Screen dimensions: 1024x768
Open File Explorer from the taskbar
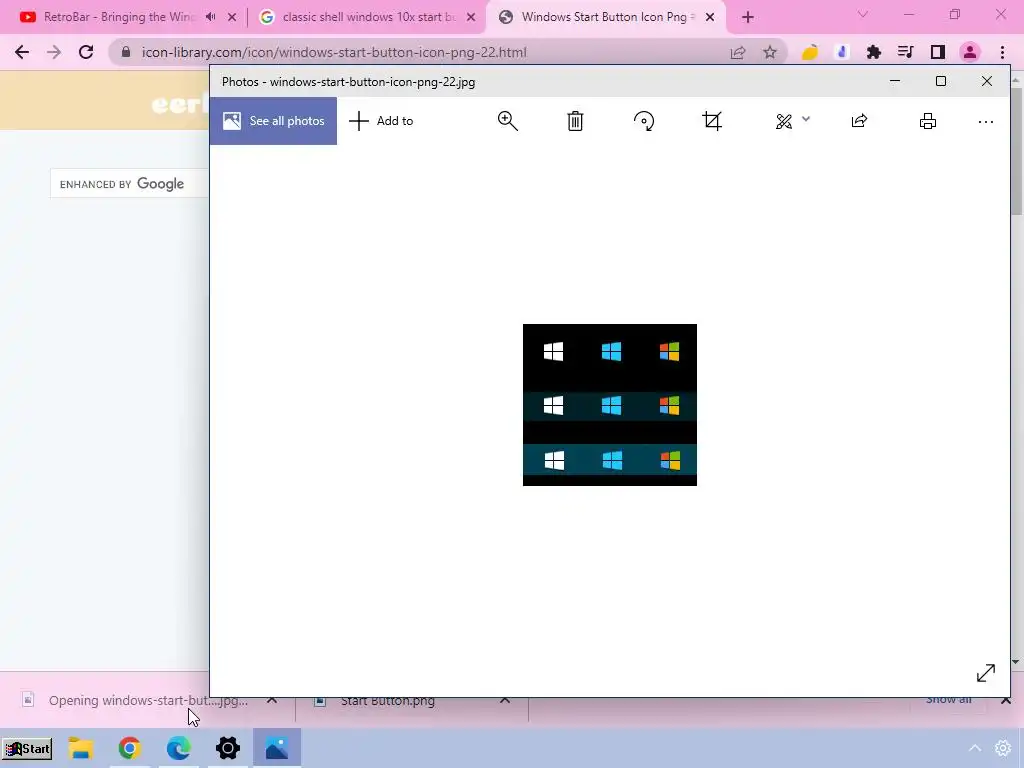coord(81,748)
